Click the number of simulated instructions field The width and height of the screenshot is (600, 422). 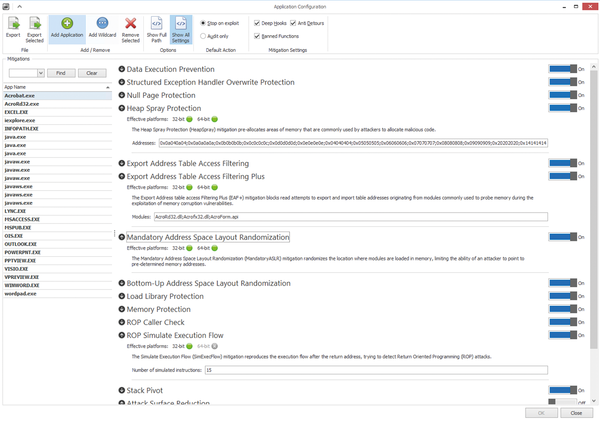[375, 370]
